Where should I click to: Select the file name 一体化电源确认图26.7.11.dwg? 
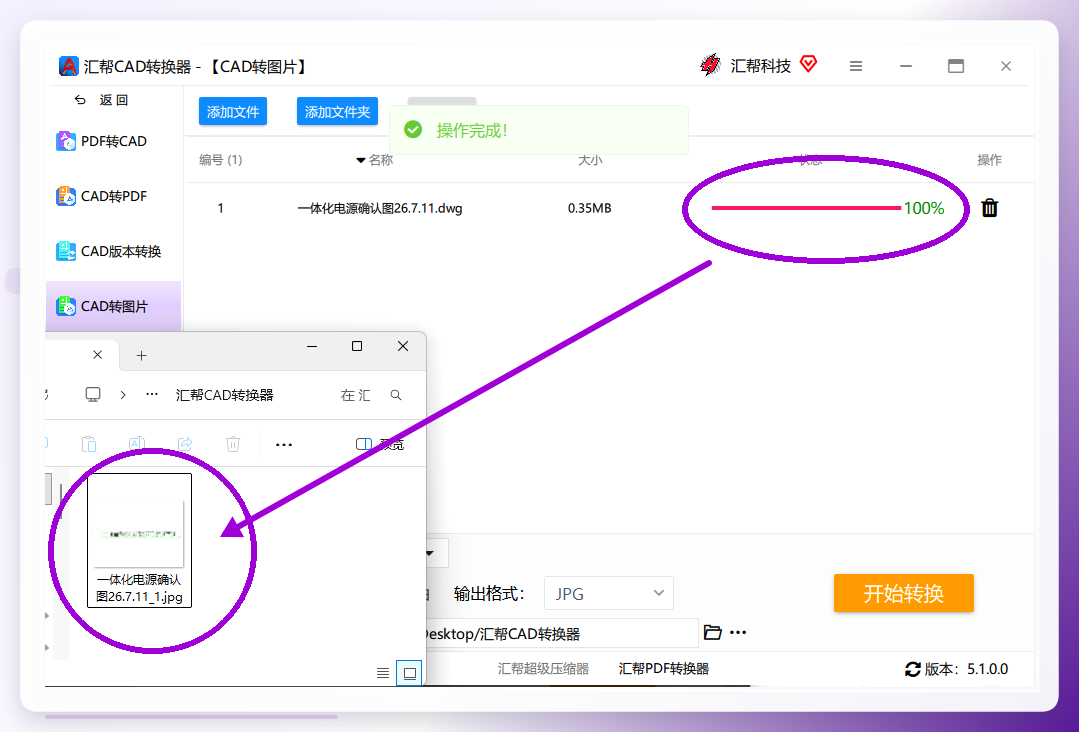tap(380, 208)
